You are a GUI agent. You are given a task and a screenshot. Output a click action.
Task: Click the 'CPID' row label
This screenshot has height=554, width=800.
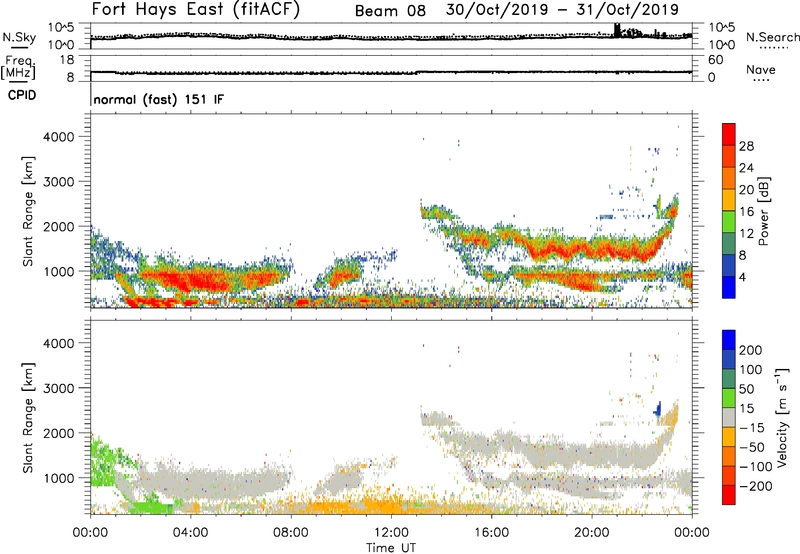(x=22, y=95)
